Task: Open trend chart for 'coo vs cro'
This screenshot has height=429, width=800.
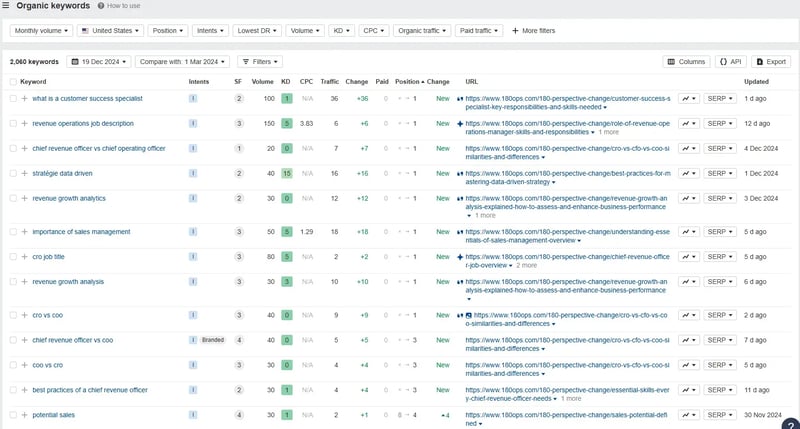Action: 689,365
